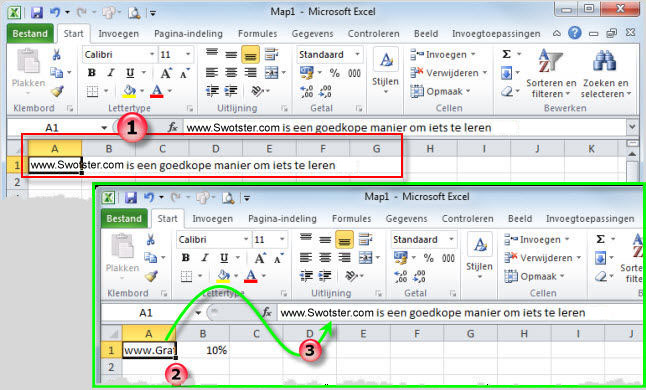Switch to the Formules ribbon tab
This screenshot has width=646, height=390.
(x=257, y=34)
